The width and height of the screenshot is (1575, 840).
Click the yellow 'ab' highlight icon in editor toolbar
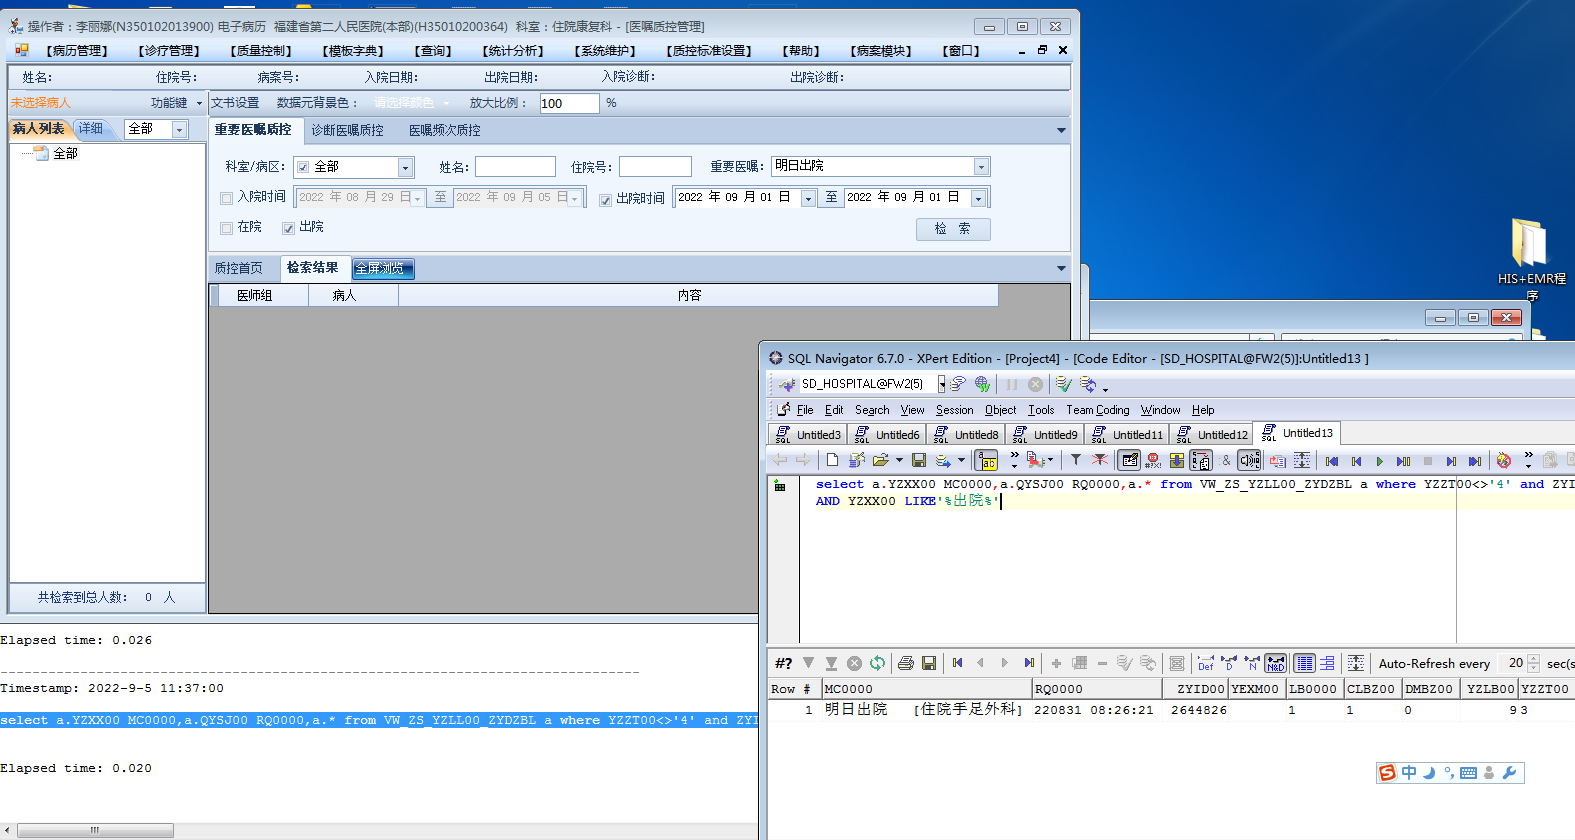(x=987, y=460)
